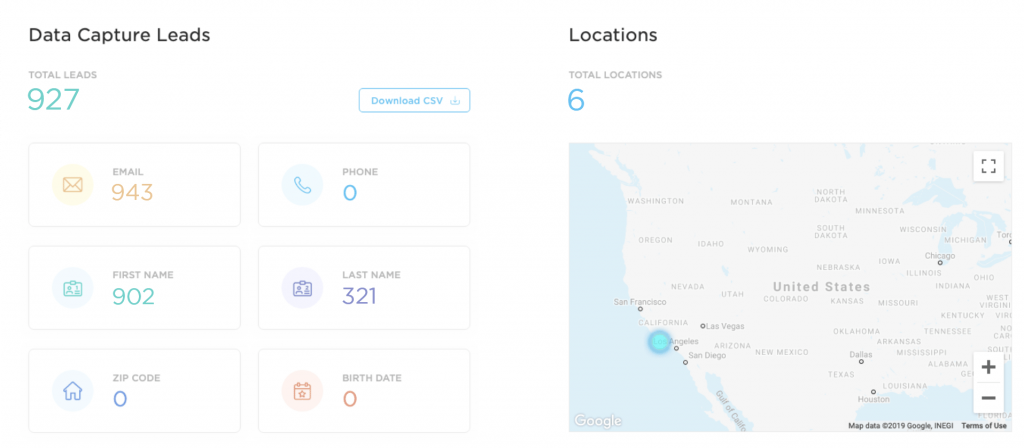Click San Francisco on the map
Screen dimensions: 1024x448
(x=640, y=302)
